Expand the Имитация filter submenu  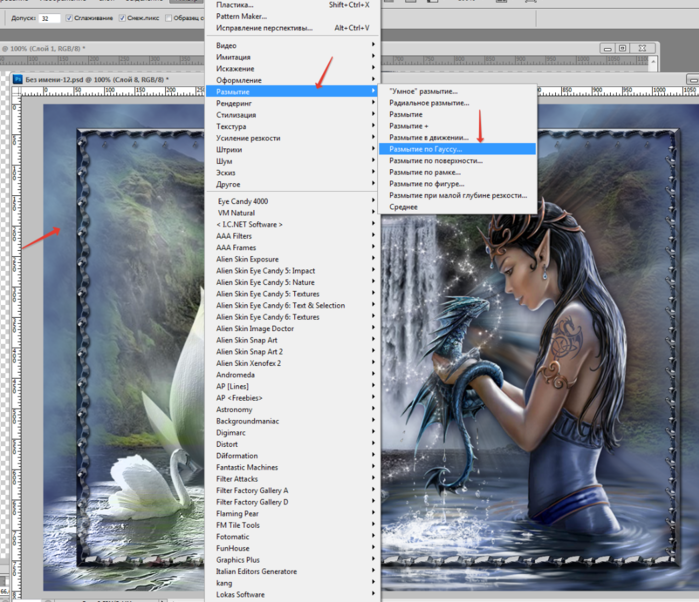(293, 57)
